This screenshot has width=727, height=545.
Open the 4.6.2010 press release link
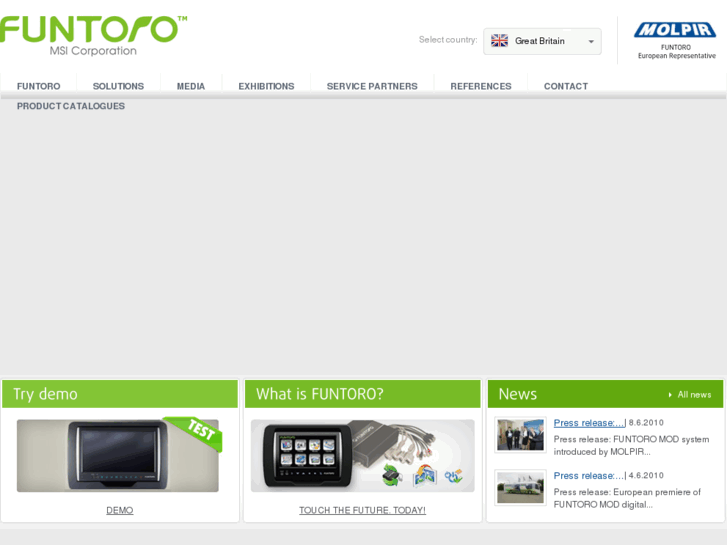(589, 475)
